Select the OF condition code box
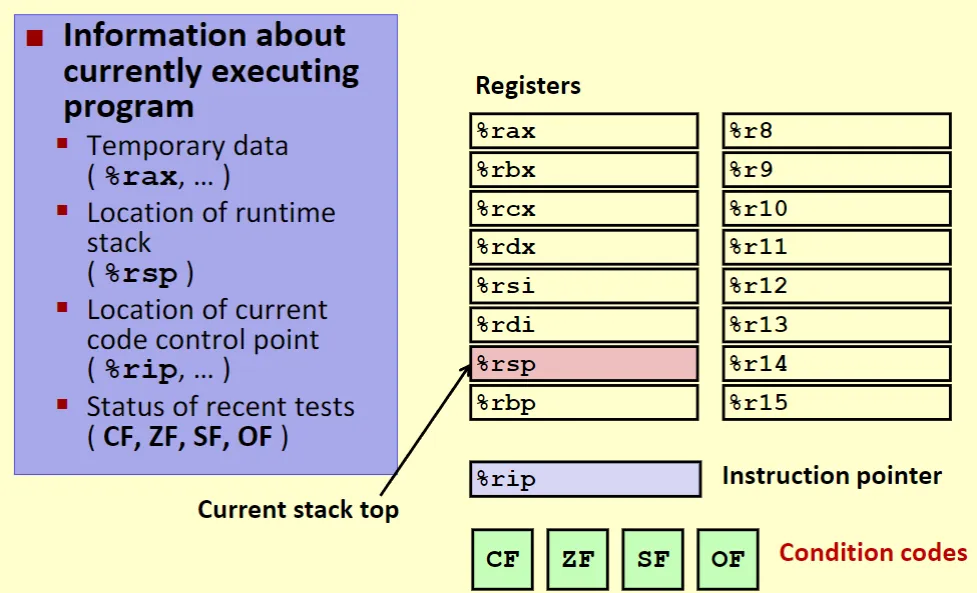Image resolution: width=977 pixels, height=593 pixels. point(728,559)
